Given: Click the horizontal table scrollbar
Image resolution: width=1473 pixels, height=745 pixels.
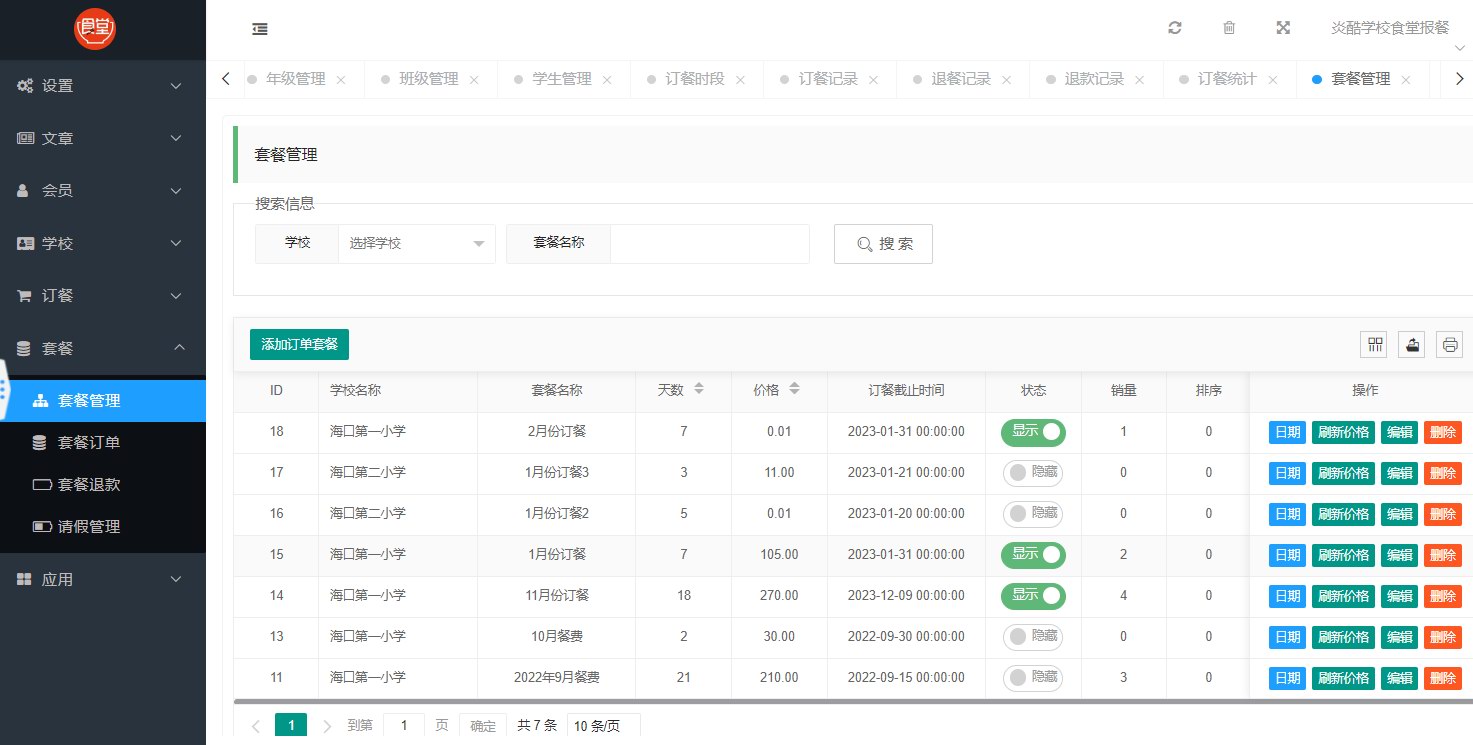Looking at the screenshot, I should tap(853, 702).
